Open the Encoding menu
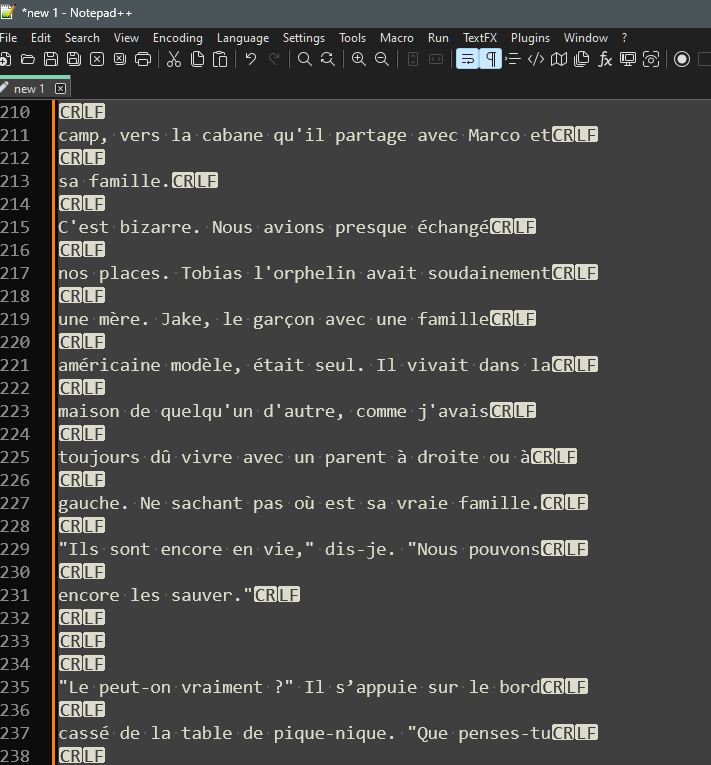This screenshot has height=765, width=711. pos(177,38)
